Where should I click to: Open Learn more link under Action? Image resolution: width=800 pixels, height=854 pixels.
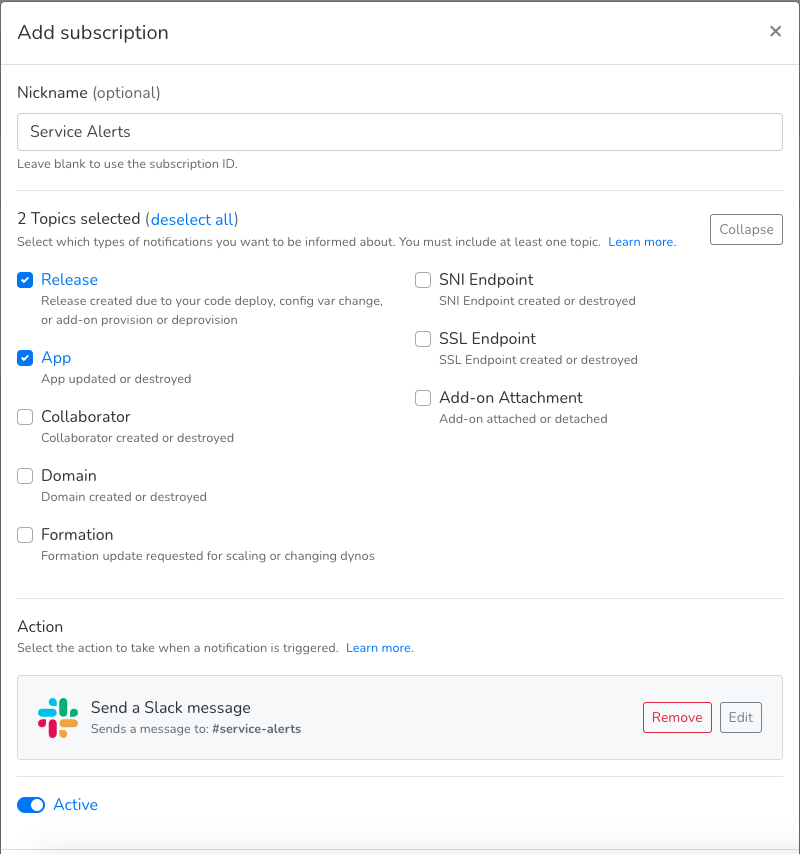click(378, 648)
